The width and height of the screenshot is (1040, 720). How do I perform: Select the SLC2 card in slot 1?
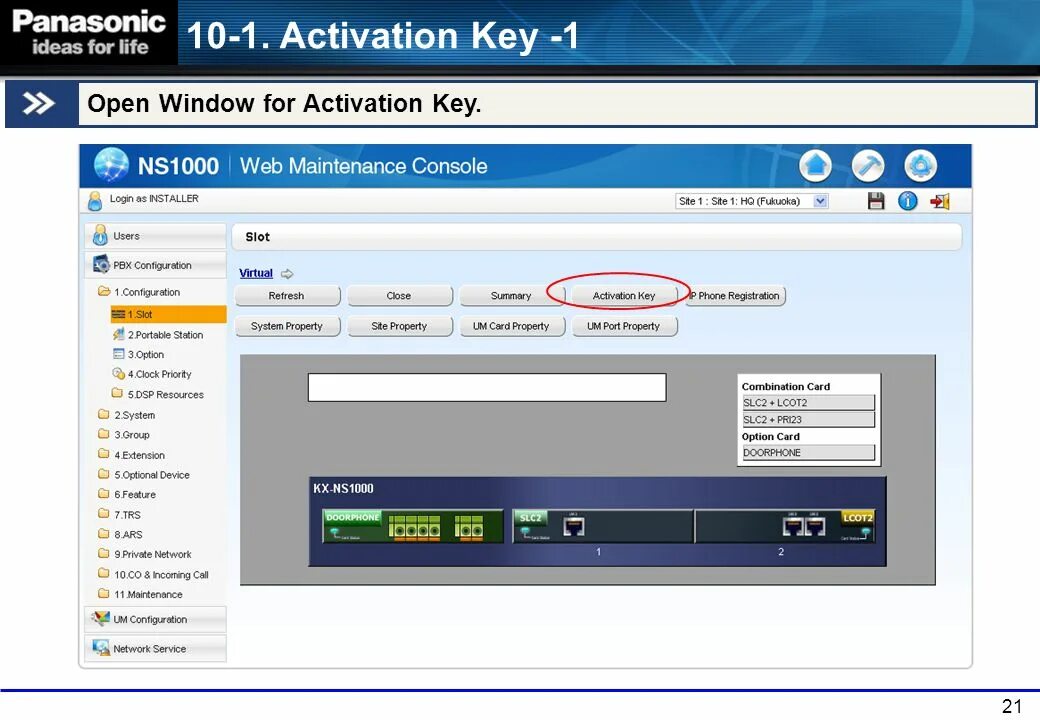pos(602,526)
